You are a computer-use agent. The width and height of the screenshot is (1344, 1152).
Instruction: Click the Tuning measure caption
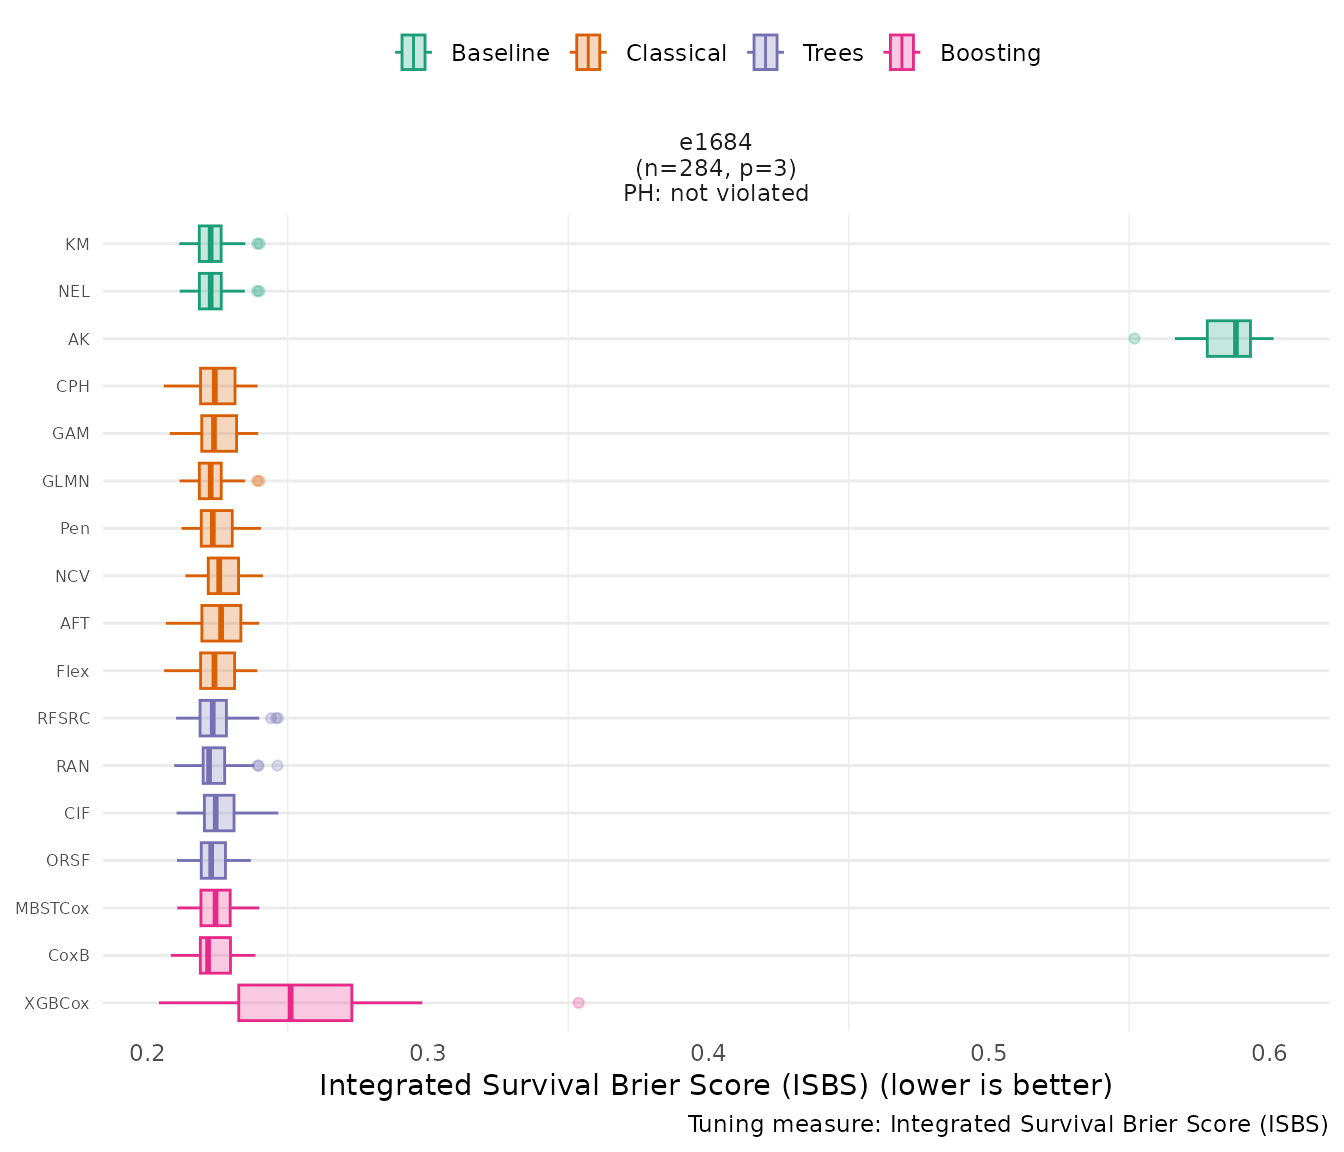point(1007,1124)
